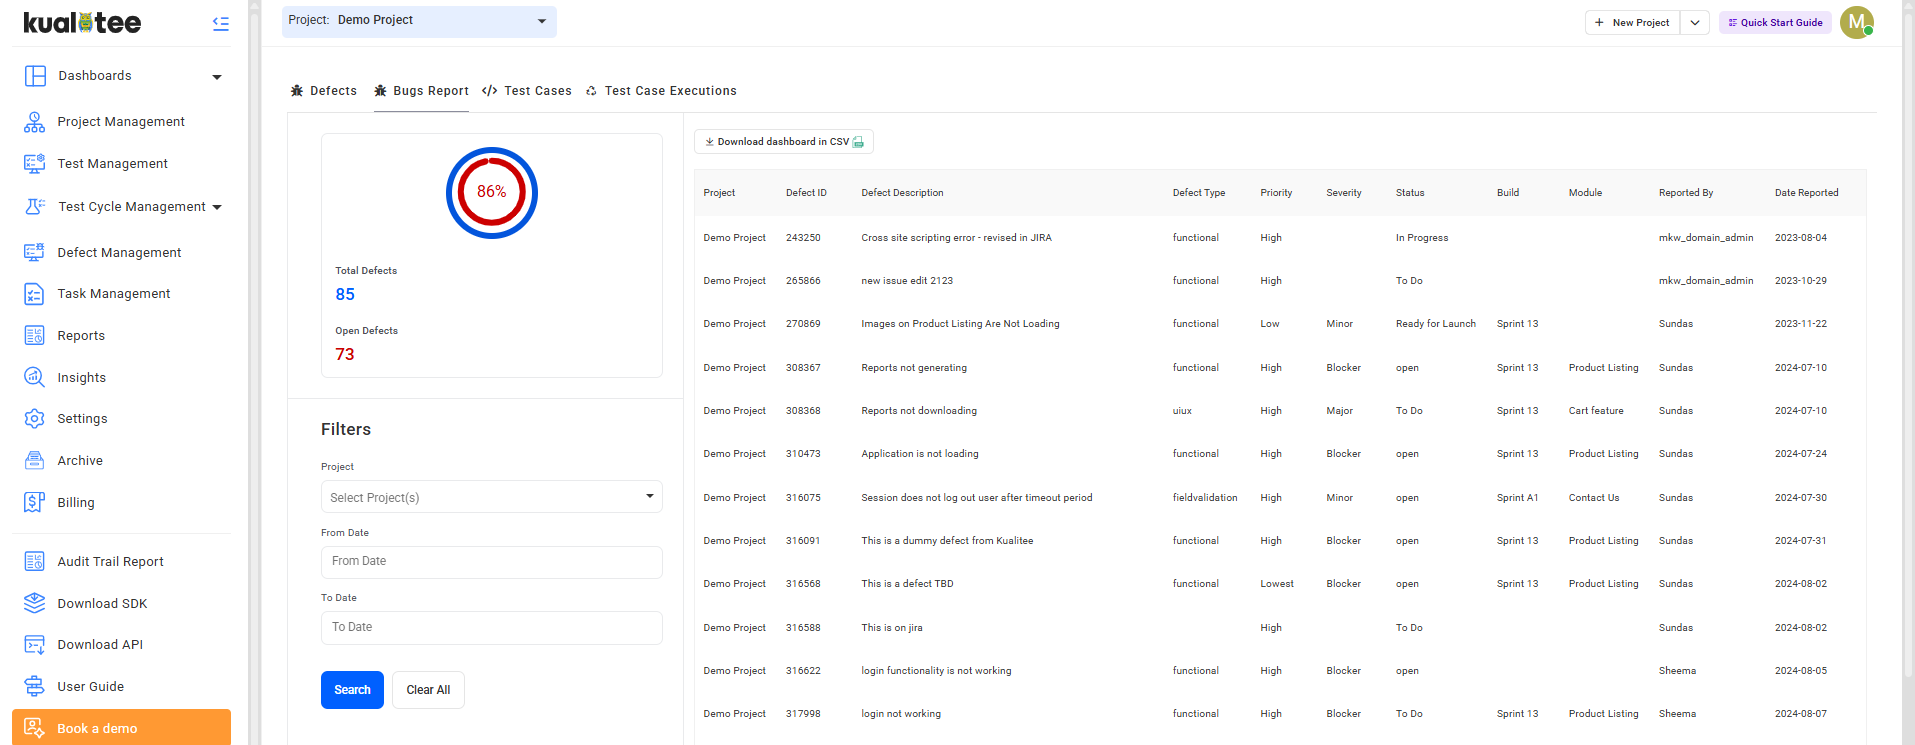1915x745 pixels.
Task: Click the Project Management sidebar icon
Action: coord(34,122)
